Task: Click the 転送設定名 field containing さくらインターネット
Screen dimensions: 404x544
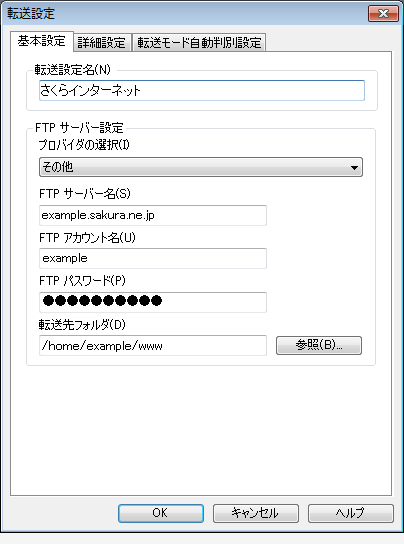Action: pos(202,91)
